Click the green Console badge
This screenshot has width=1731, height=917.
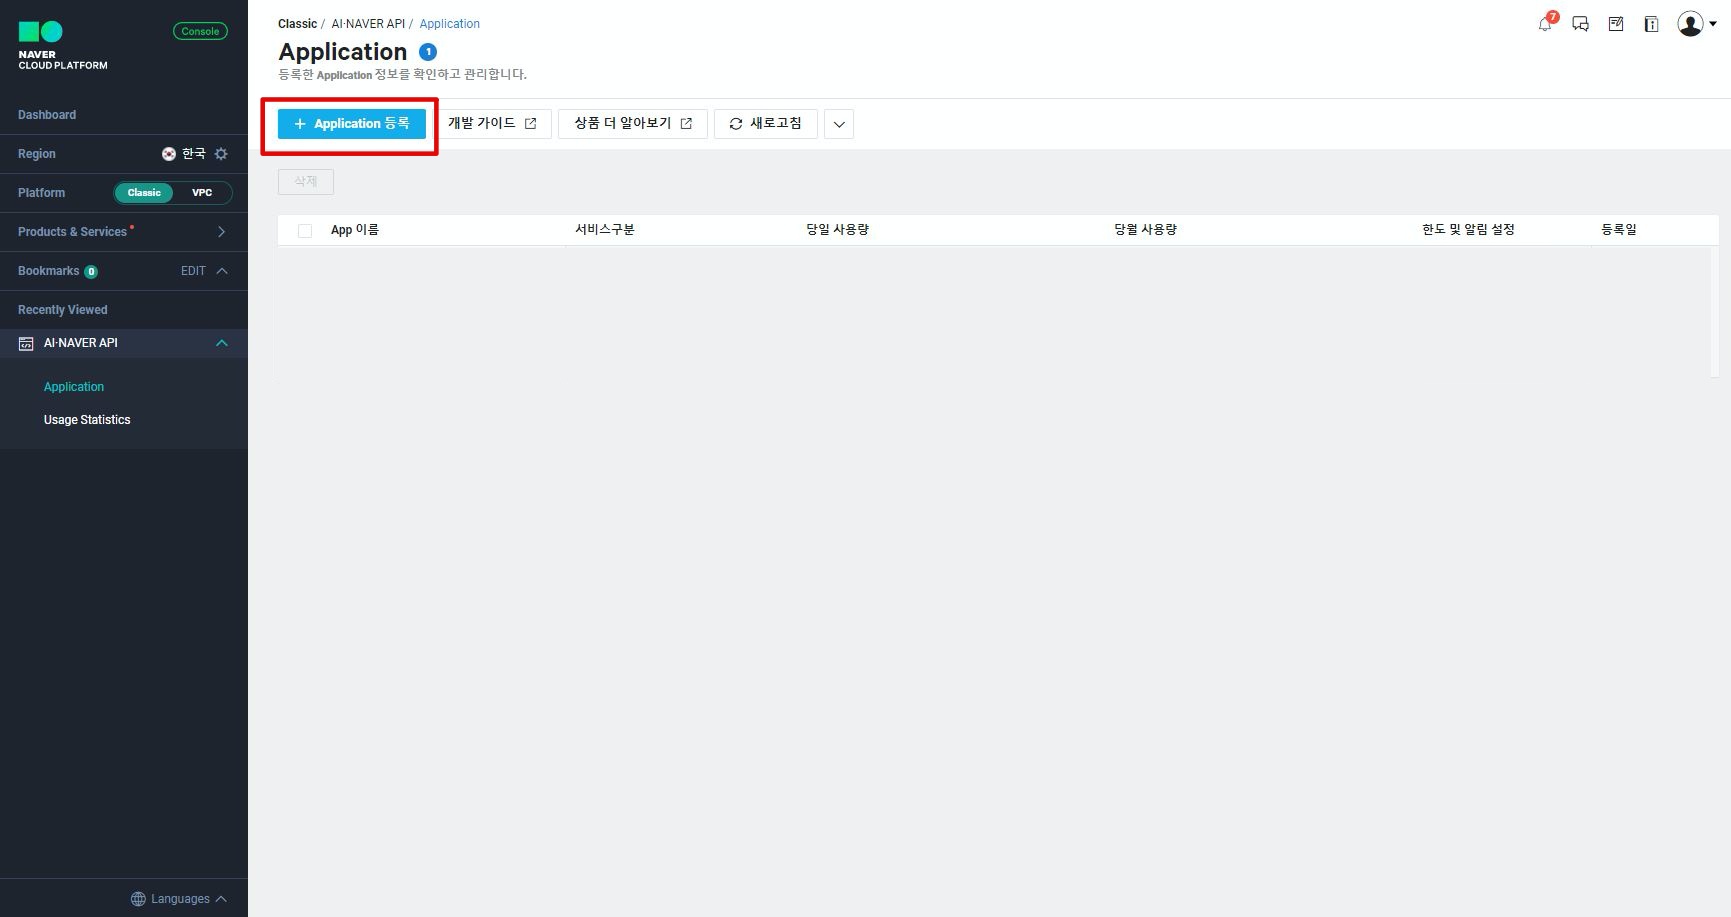200,31
